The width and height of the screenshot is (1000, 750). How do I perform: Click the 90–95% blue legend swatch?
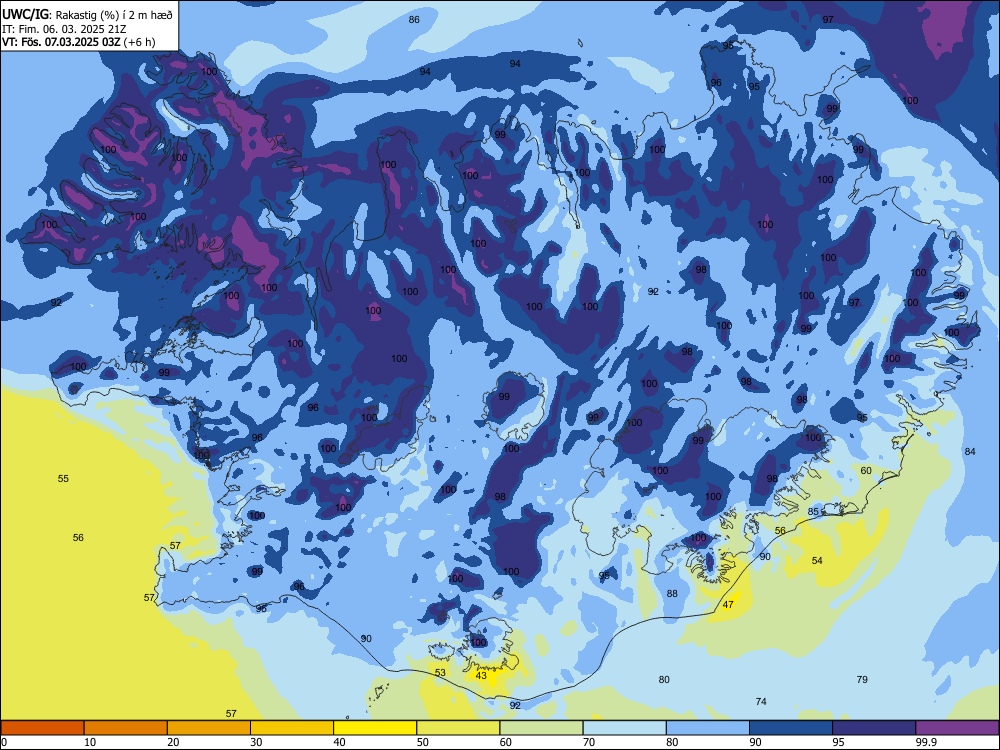[791, 728]
